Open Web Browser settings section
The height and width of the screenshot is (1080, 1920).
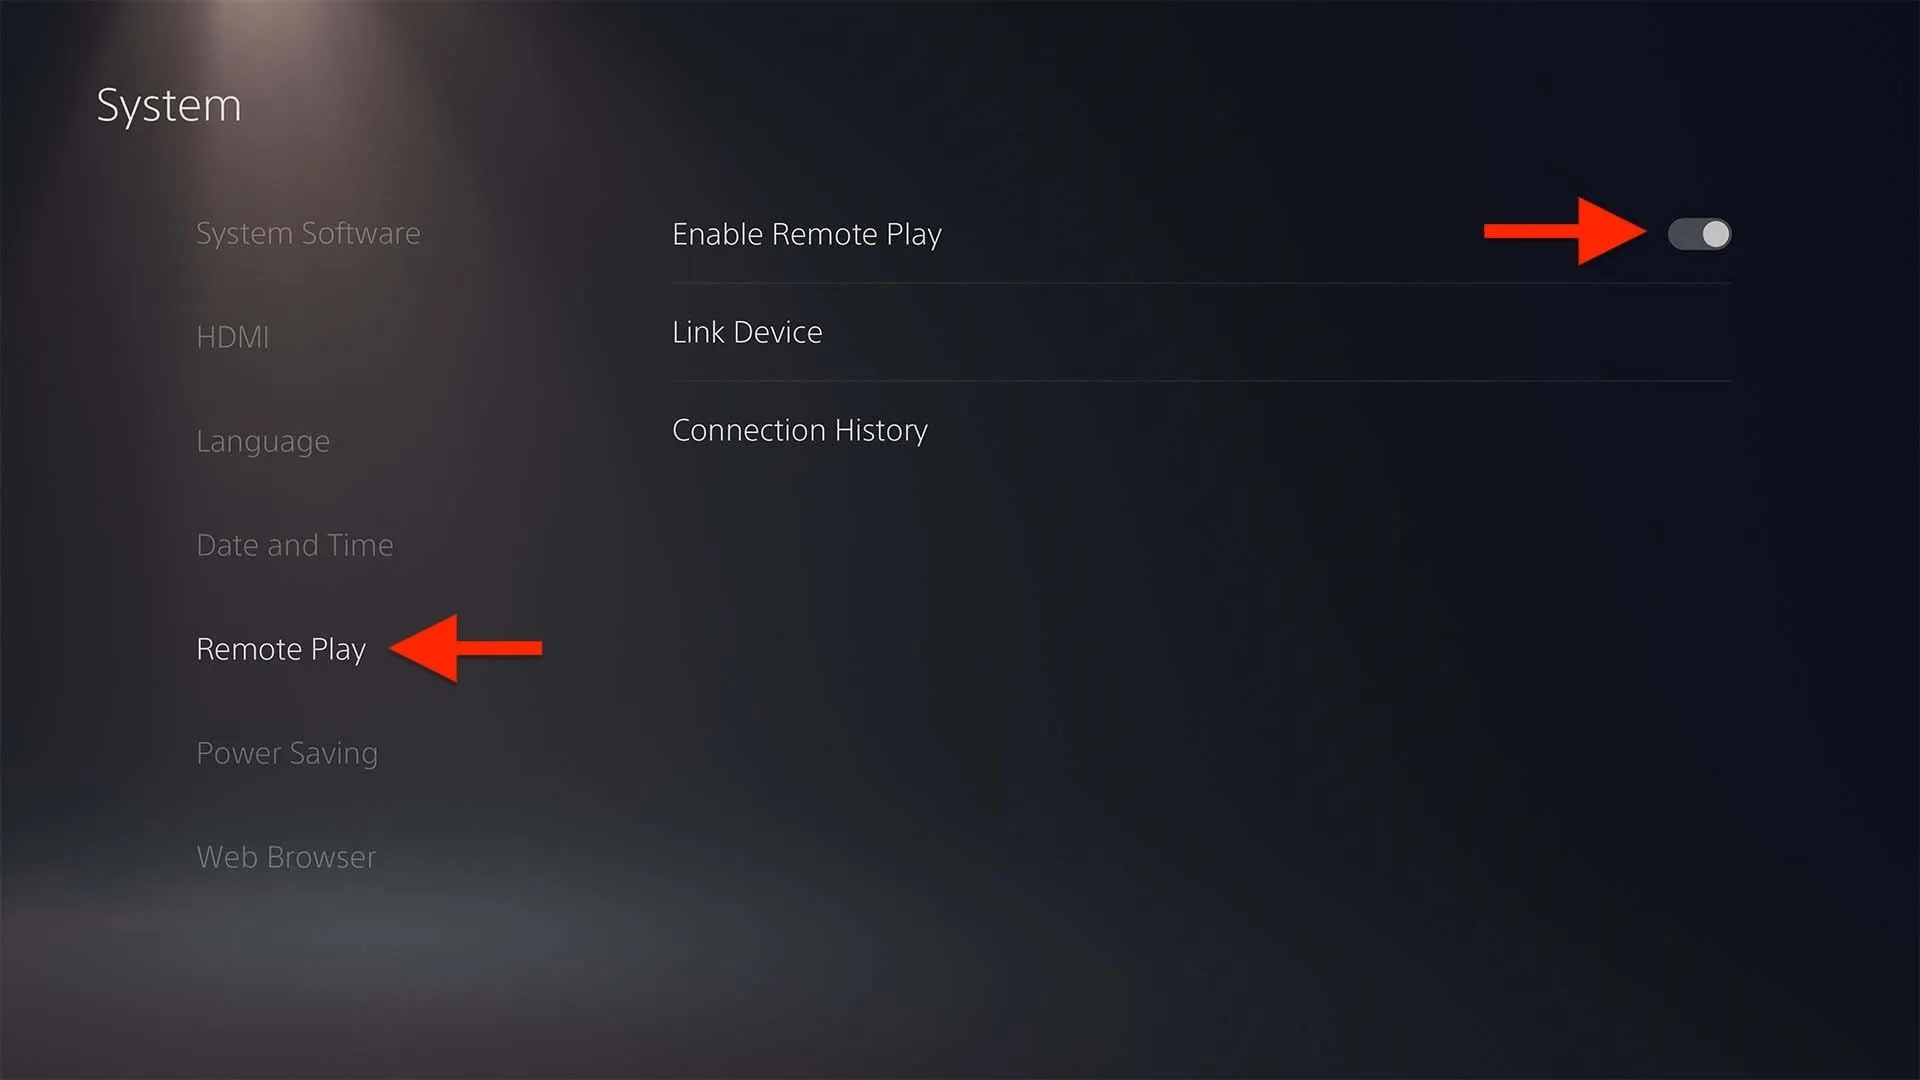click(x=284, y=856)
